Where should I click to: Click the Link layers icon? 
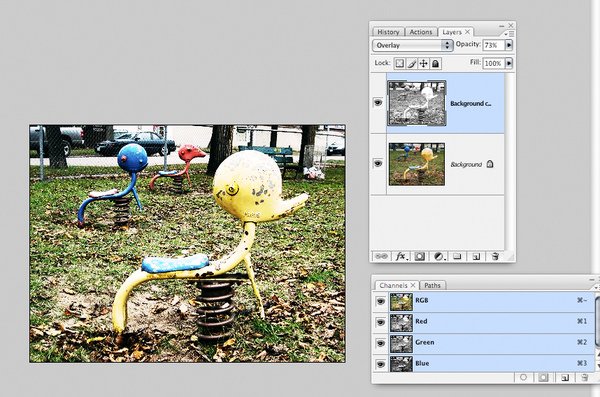coord(382,256)
